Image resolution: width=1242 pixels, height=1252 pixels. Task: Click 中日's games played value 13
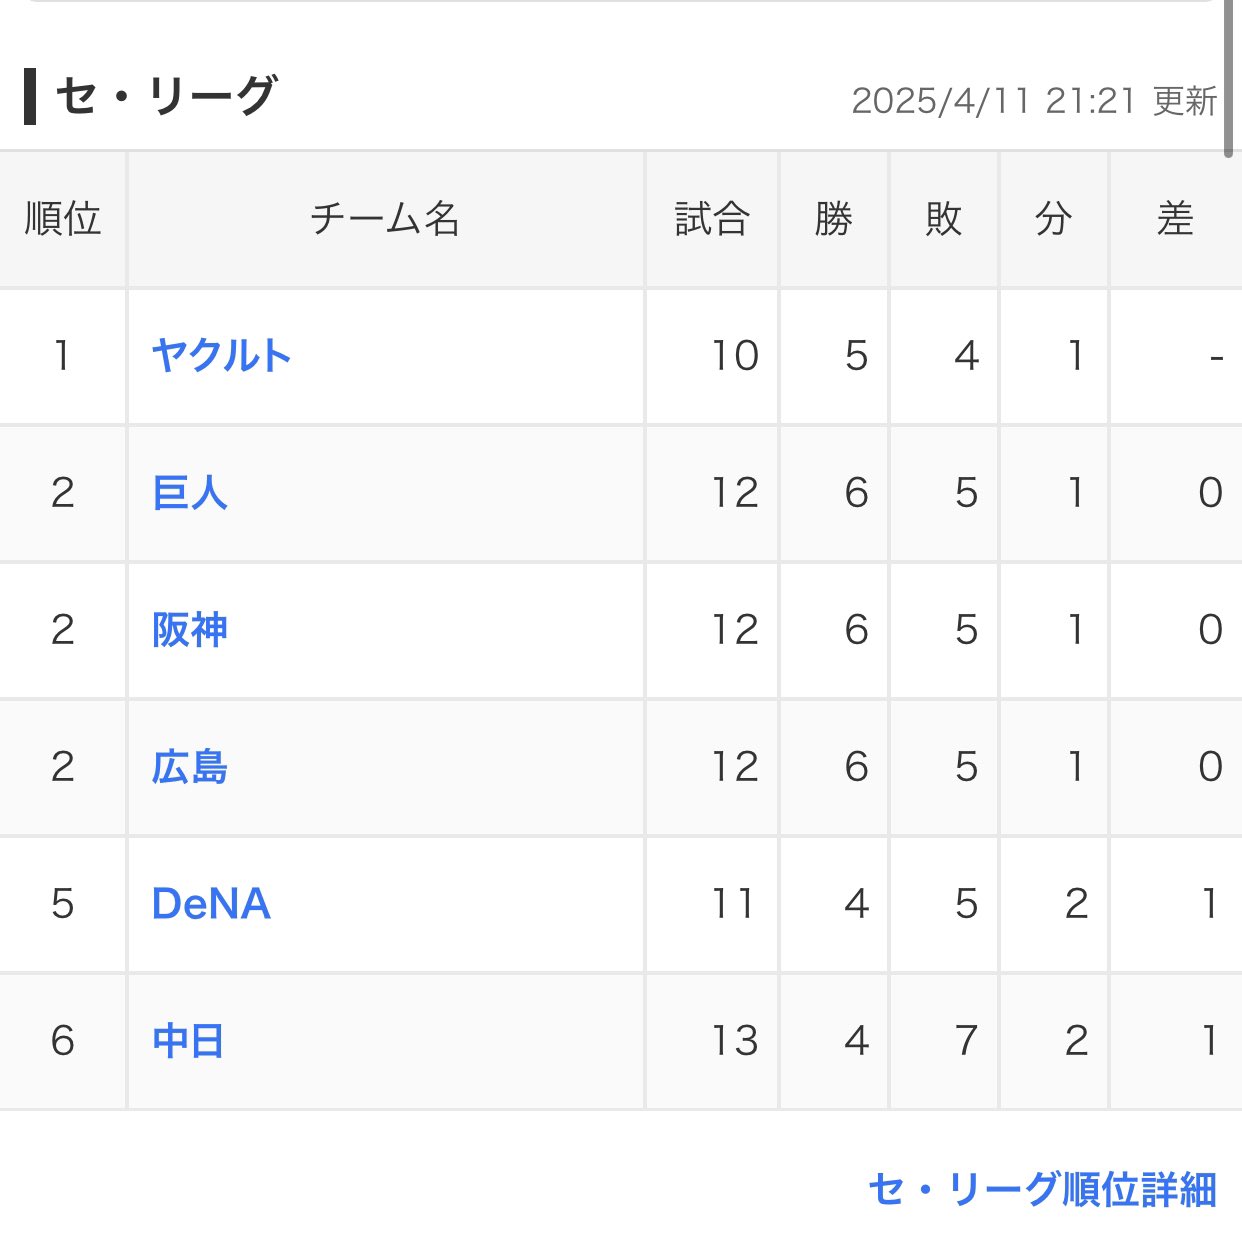click(735, 1041)
